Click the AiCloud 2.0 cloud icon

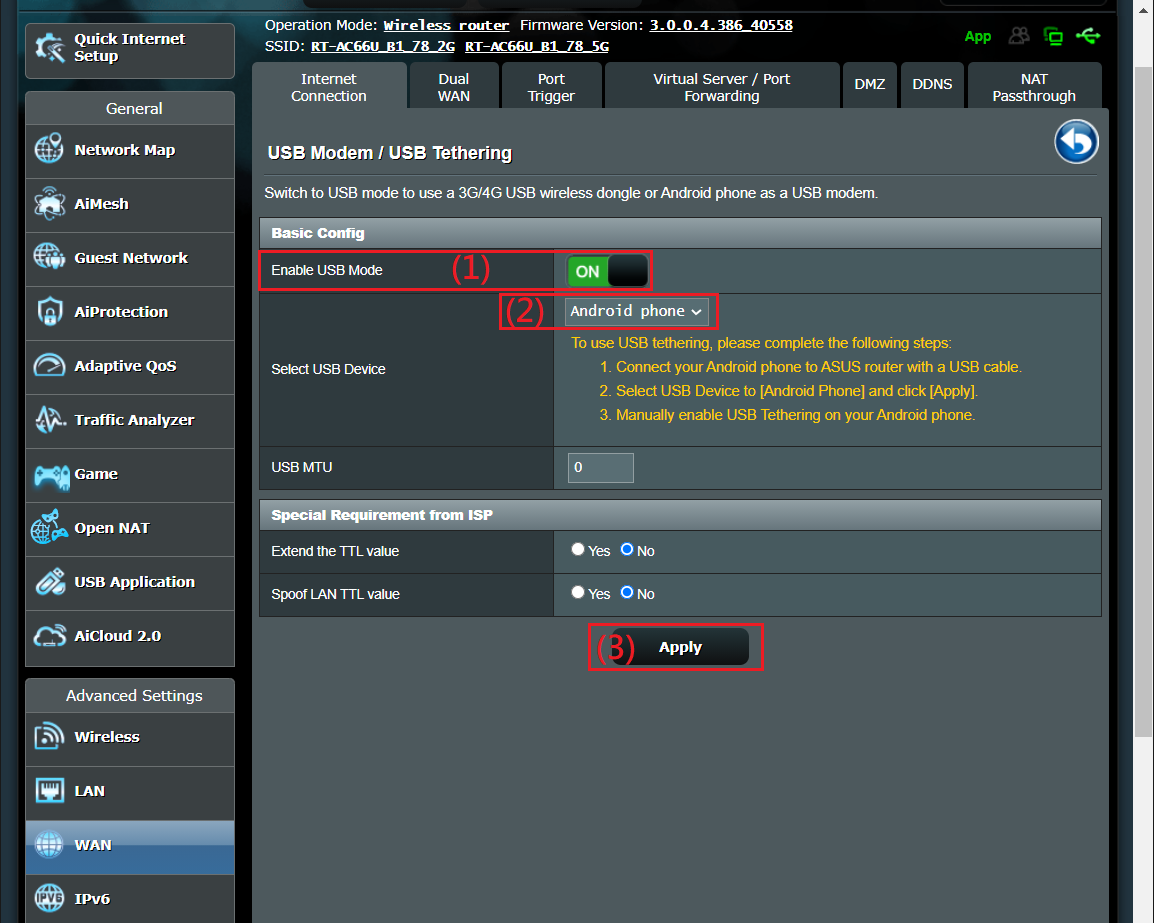coord(49,636)
